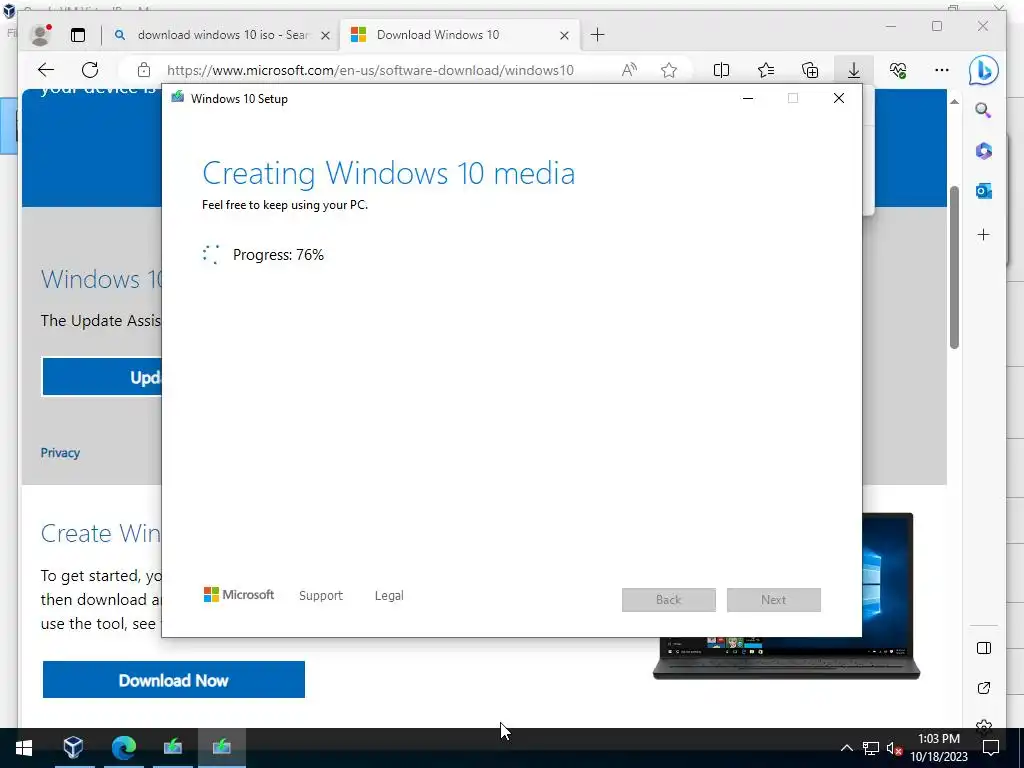Open network status tray icon
The height and width of the screenshot is (768, 1024).
pos(871,748)
